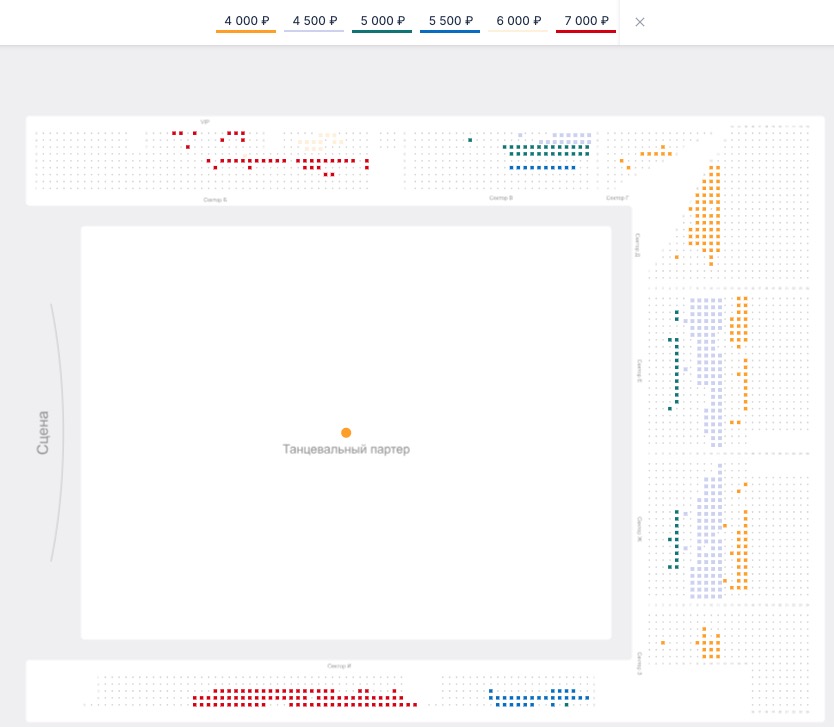Select the Танцевальный партер text label

click(x=346, y=450)
